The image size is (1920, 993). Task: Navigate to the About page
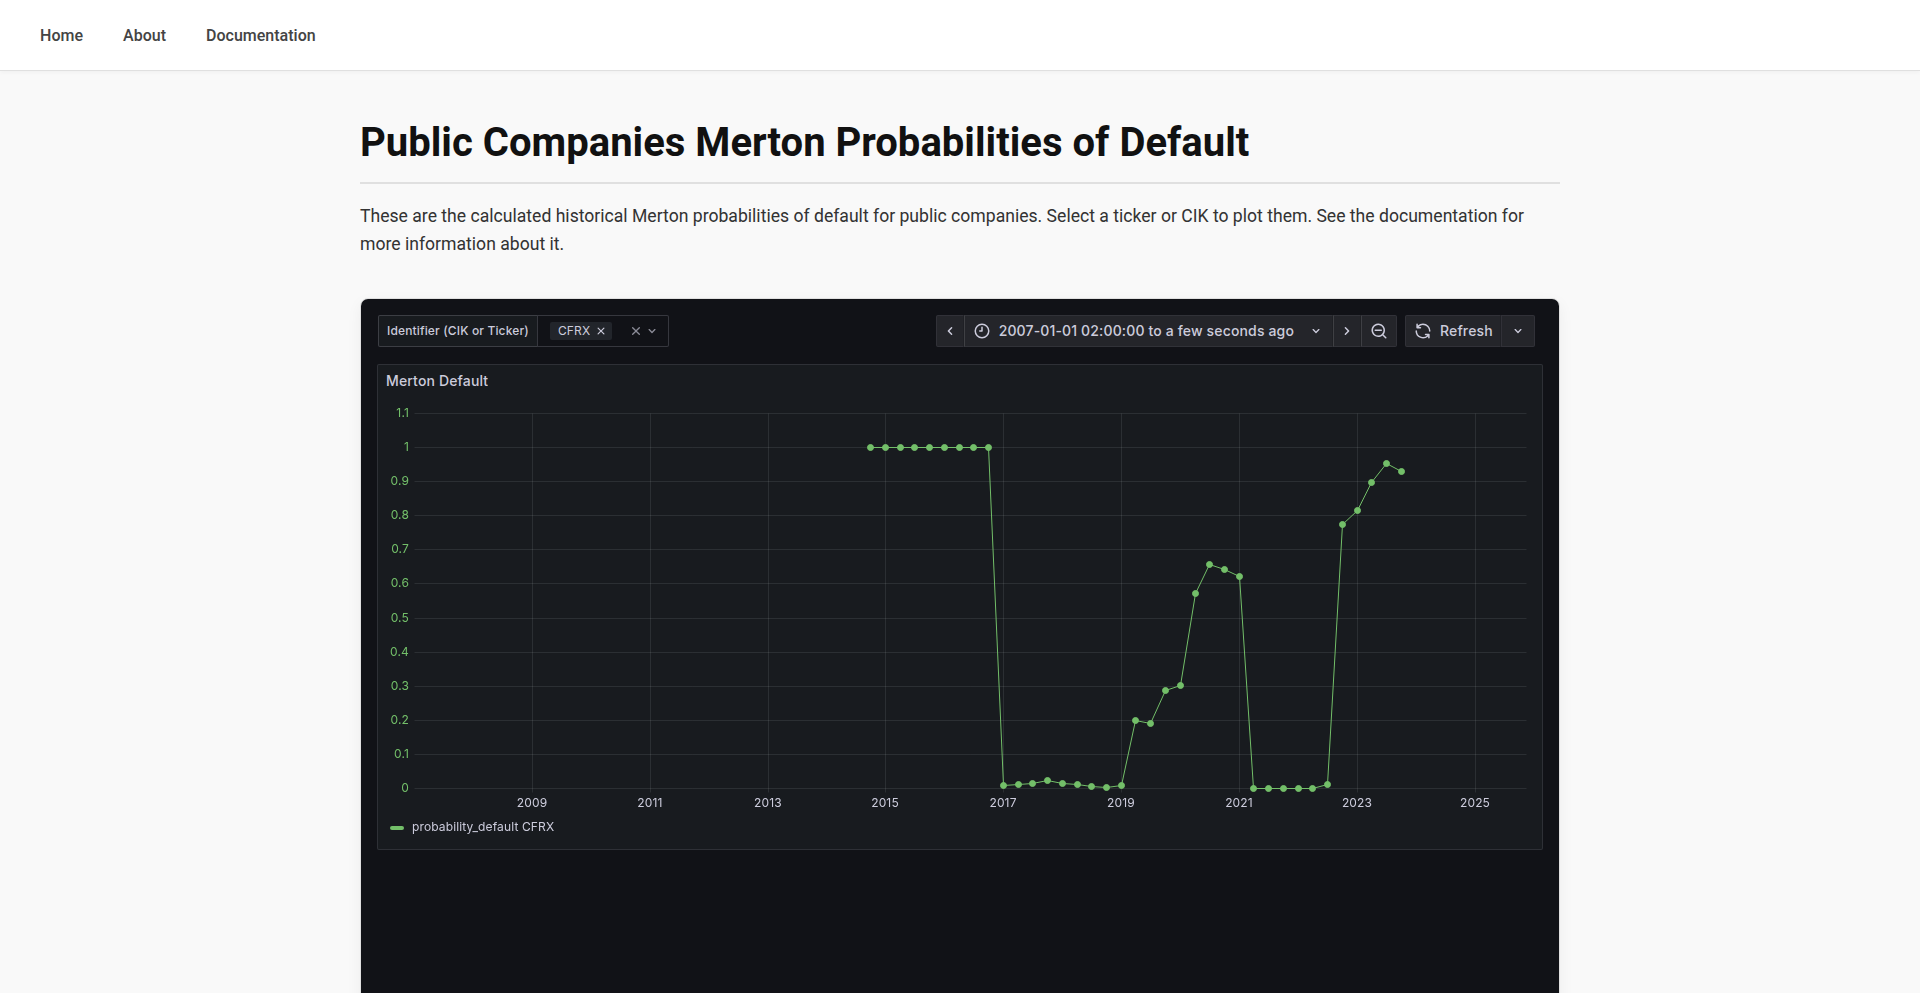(144, 35)
